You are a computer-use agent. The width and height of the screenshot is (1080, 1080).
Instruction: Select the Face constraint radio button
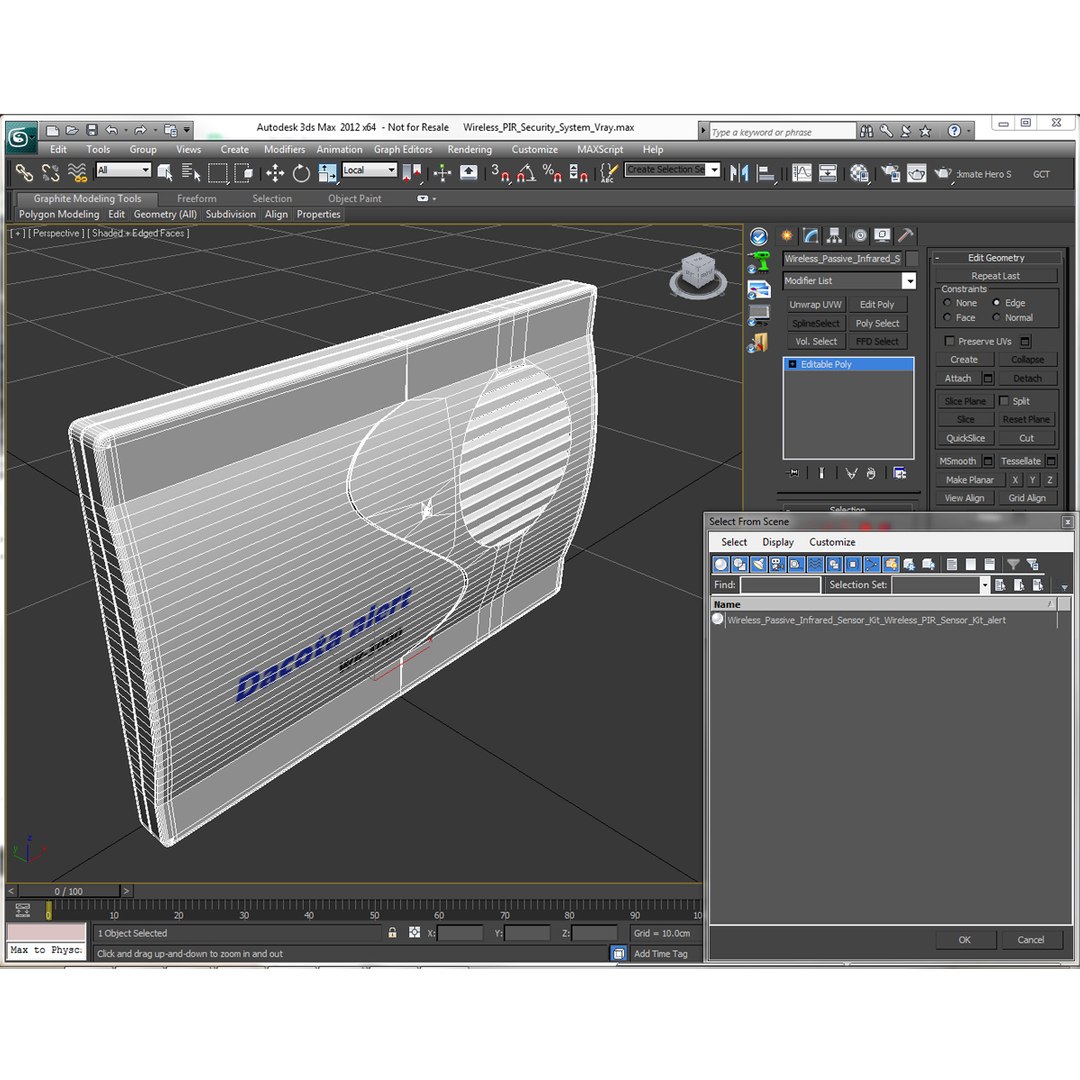point(947,318)
